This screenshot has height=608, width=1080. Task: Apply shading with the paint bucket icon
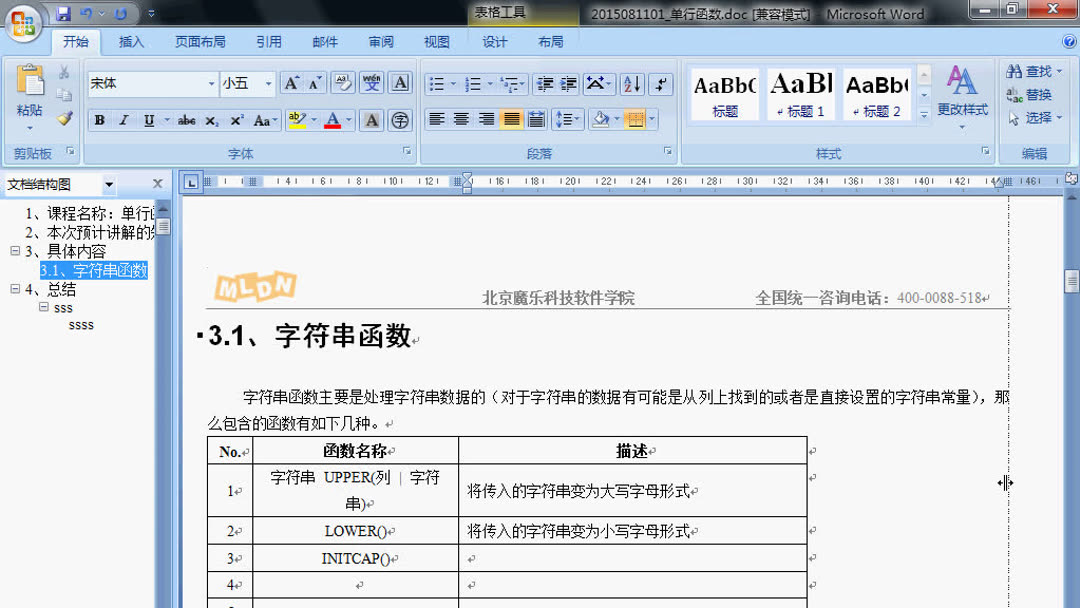602,119
